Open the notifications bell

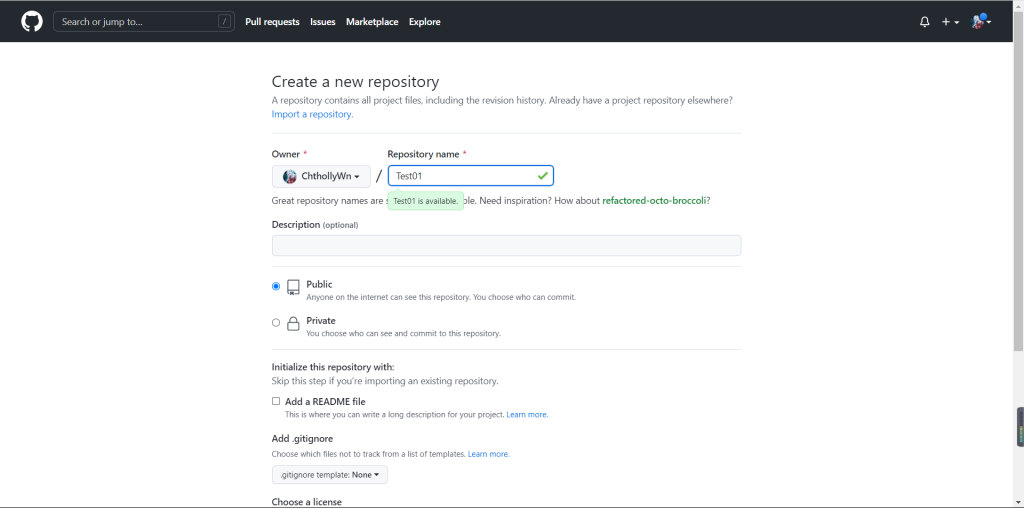click(x=924, y=22)
